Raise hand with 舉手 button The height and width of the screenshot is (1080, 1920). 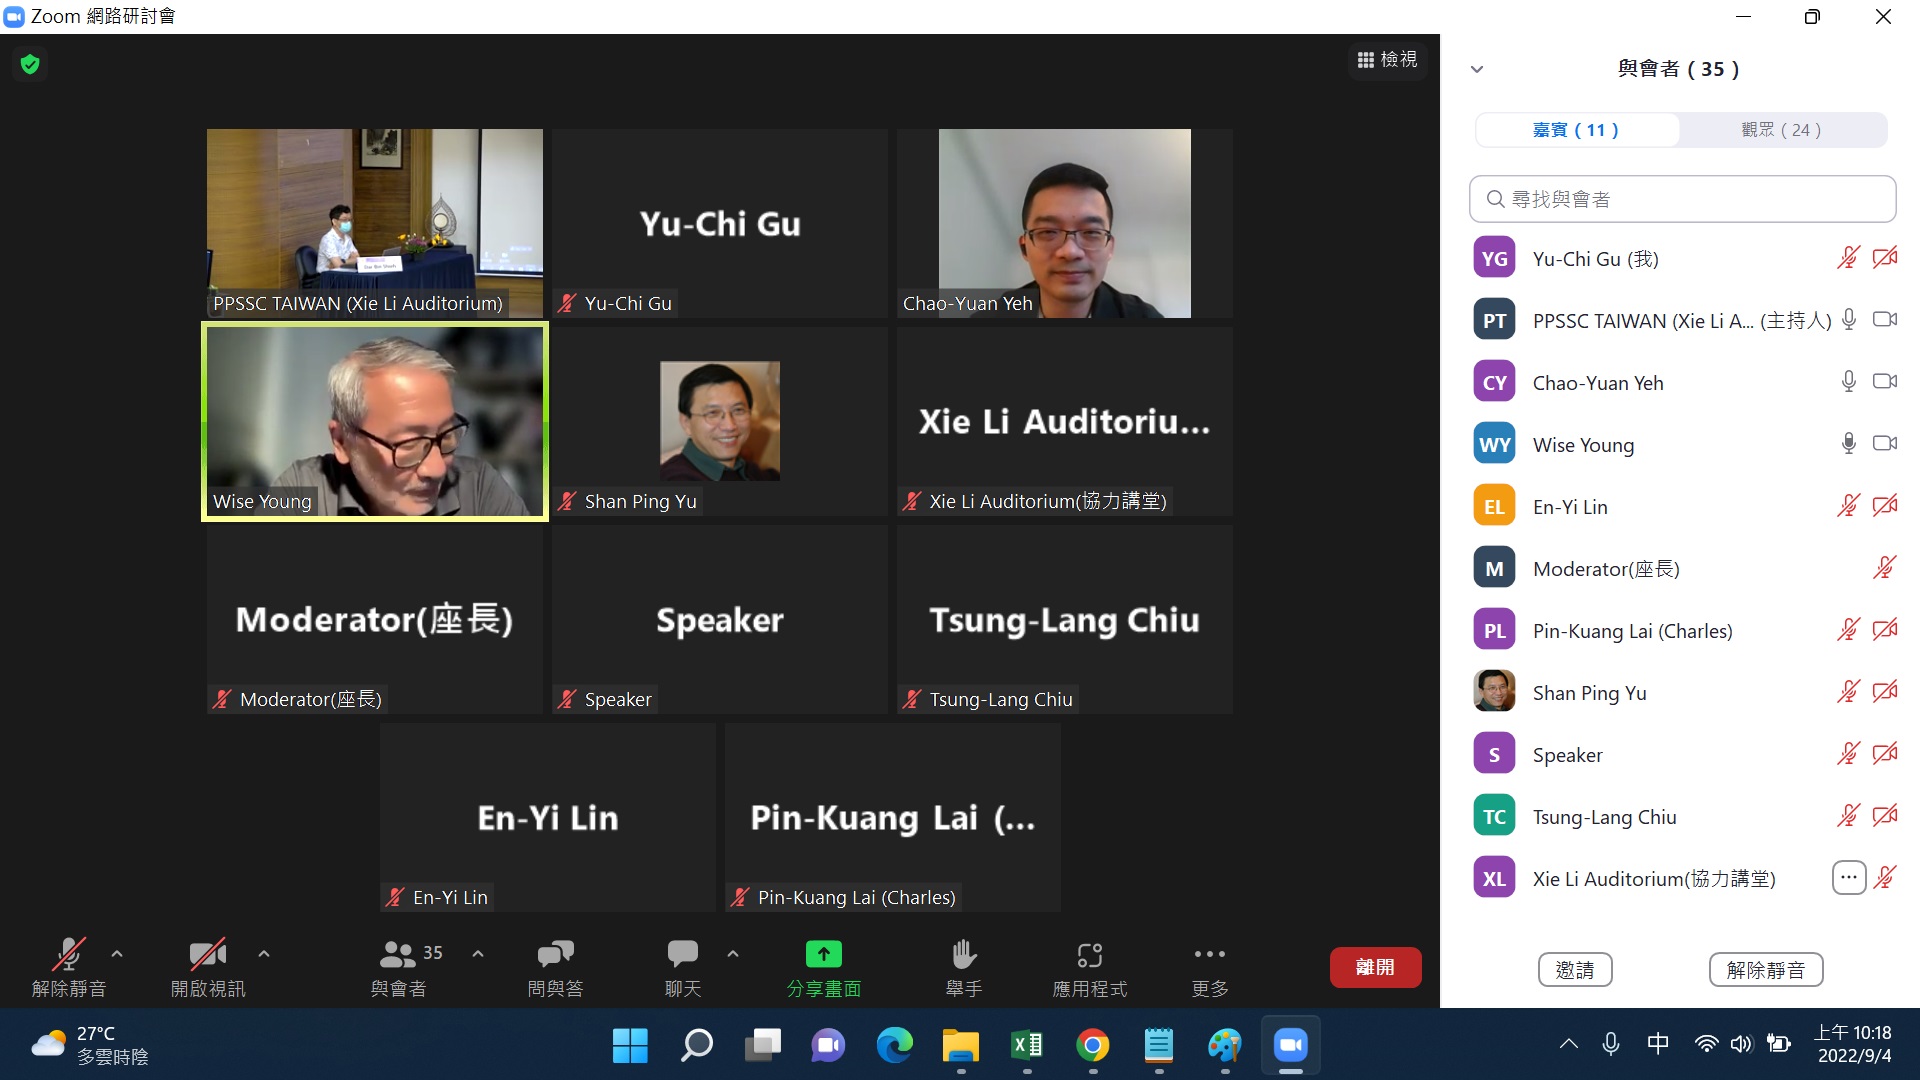coord(964,968)
